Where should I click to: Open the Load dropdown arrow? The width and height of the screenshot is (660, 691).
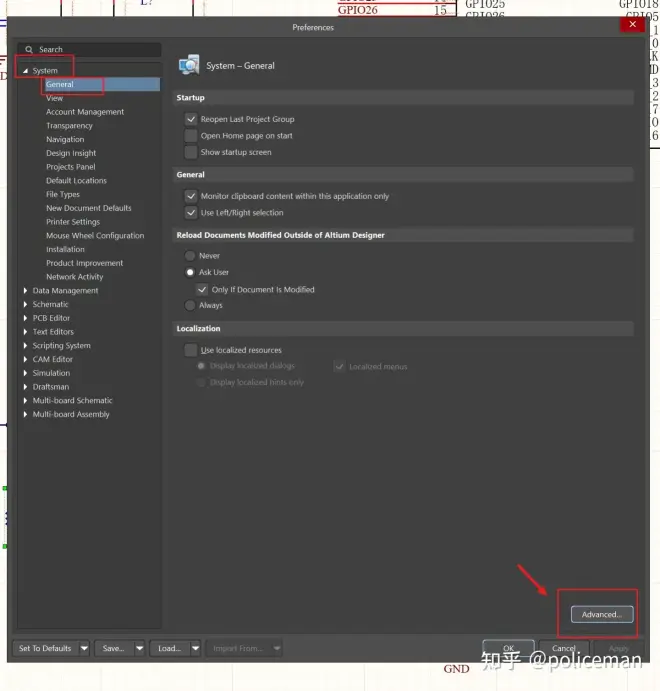tap(195, 648)
